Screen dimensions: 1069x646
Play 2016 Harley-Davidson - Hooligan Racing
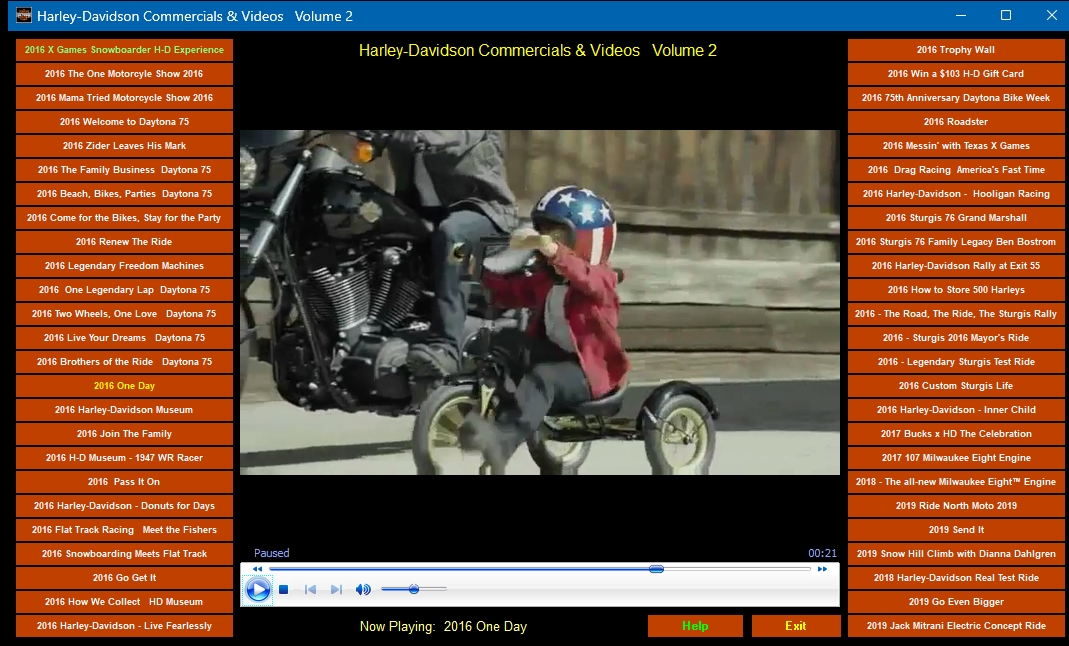(x=956, y=194)
